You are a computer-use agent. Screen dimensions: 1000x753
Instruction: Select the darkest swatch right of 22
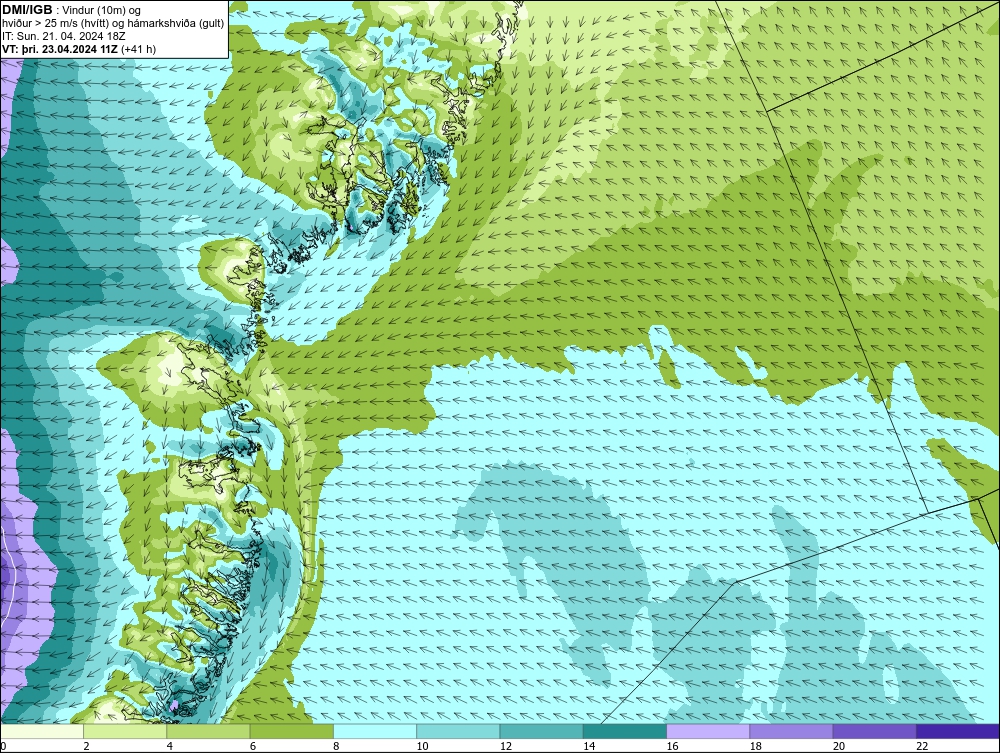pos(957,731)
